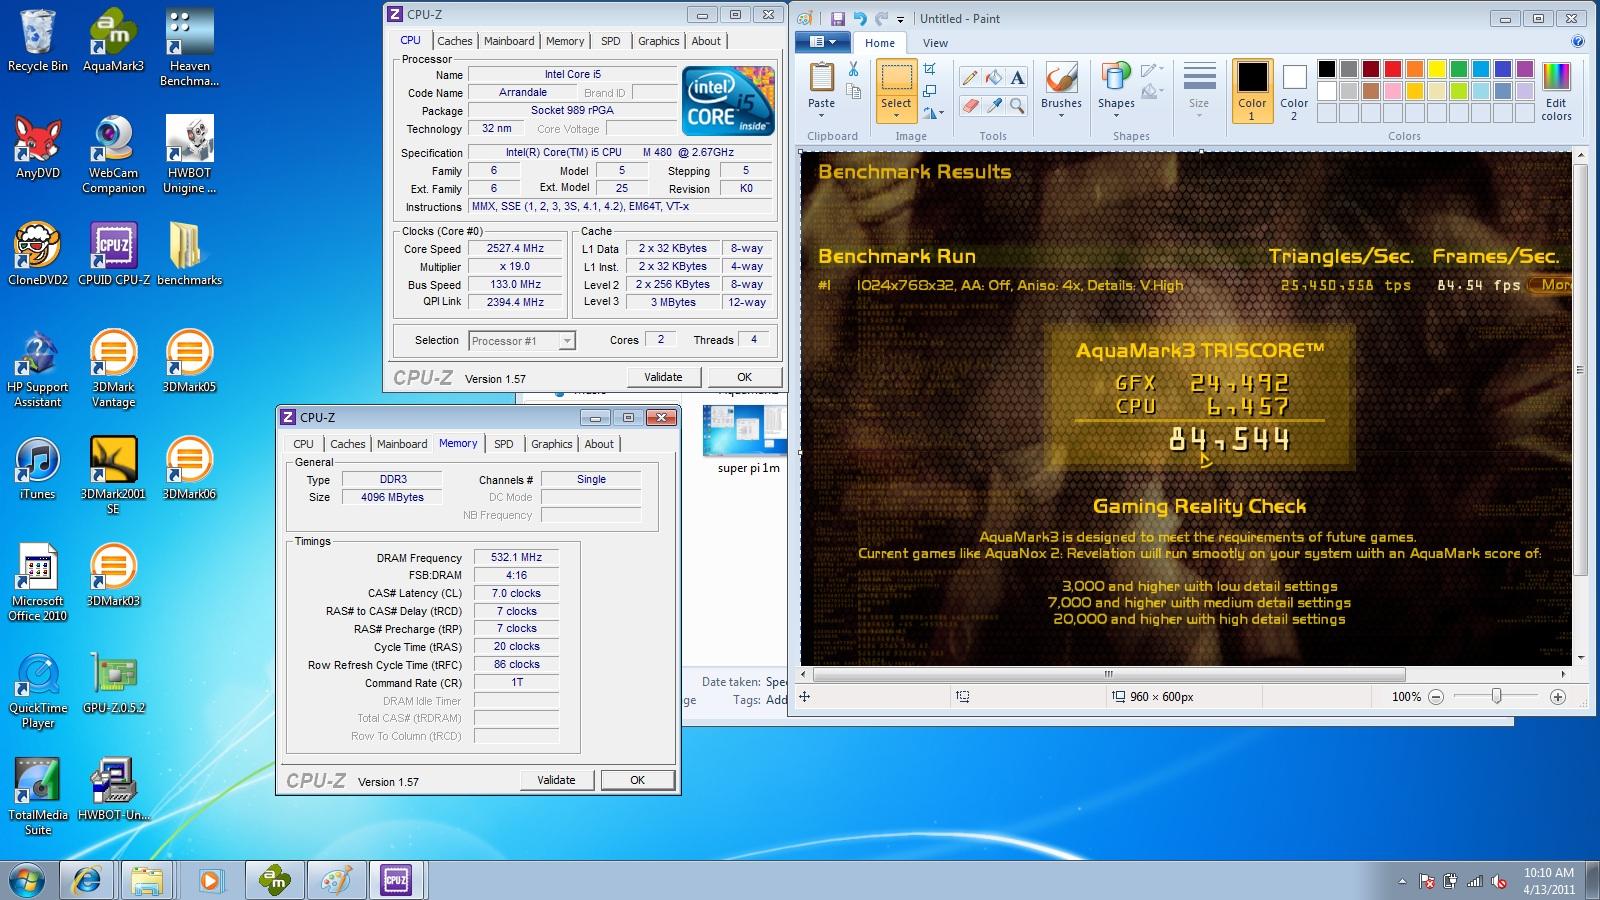Click the zoom out minus button in Paint
1600x900 pixels.
1436,697
